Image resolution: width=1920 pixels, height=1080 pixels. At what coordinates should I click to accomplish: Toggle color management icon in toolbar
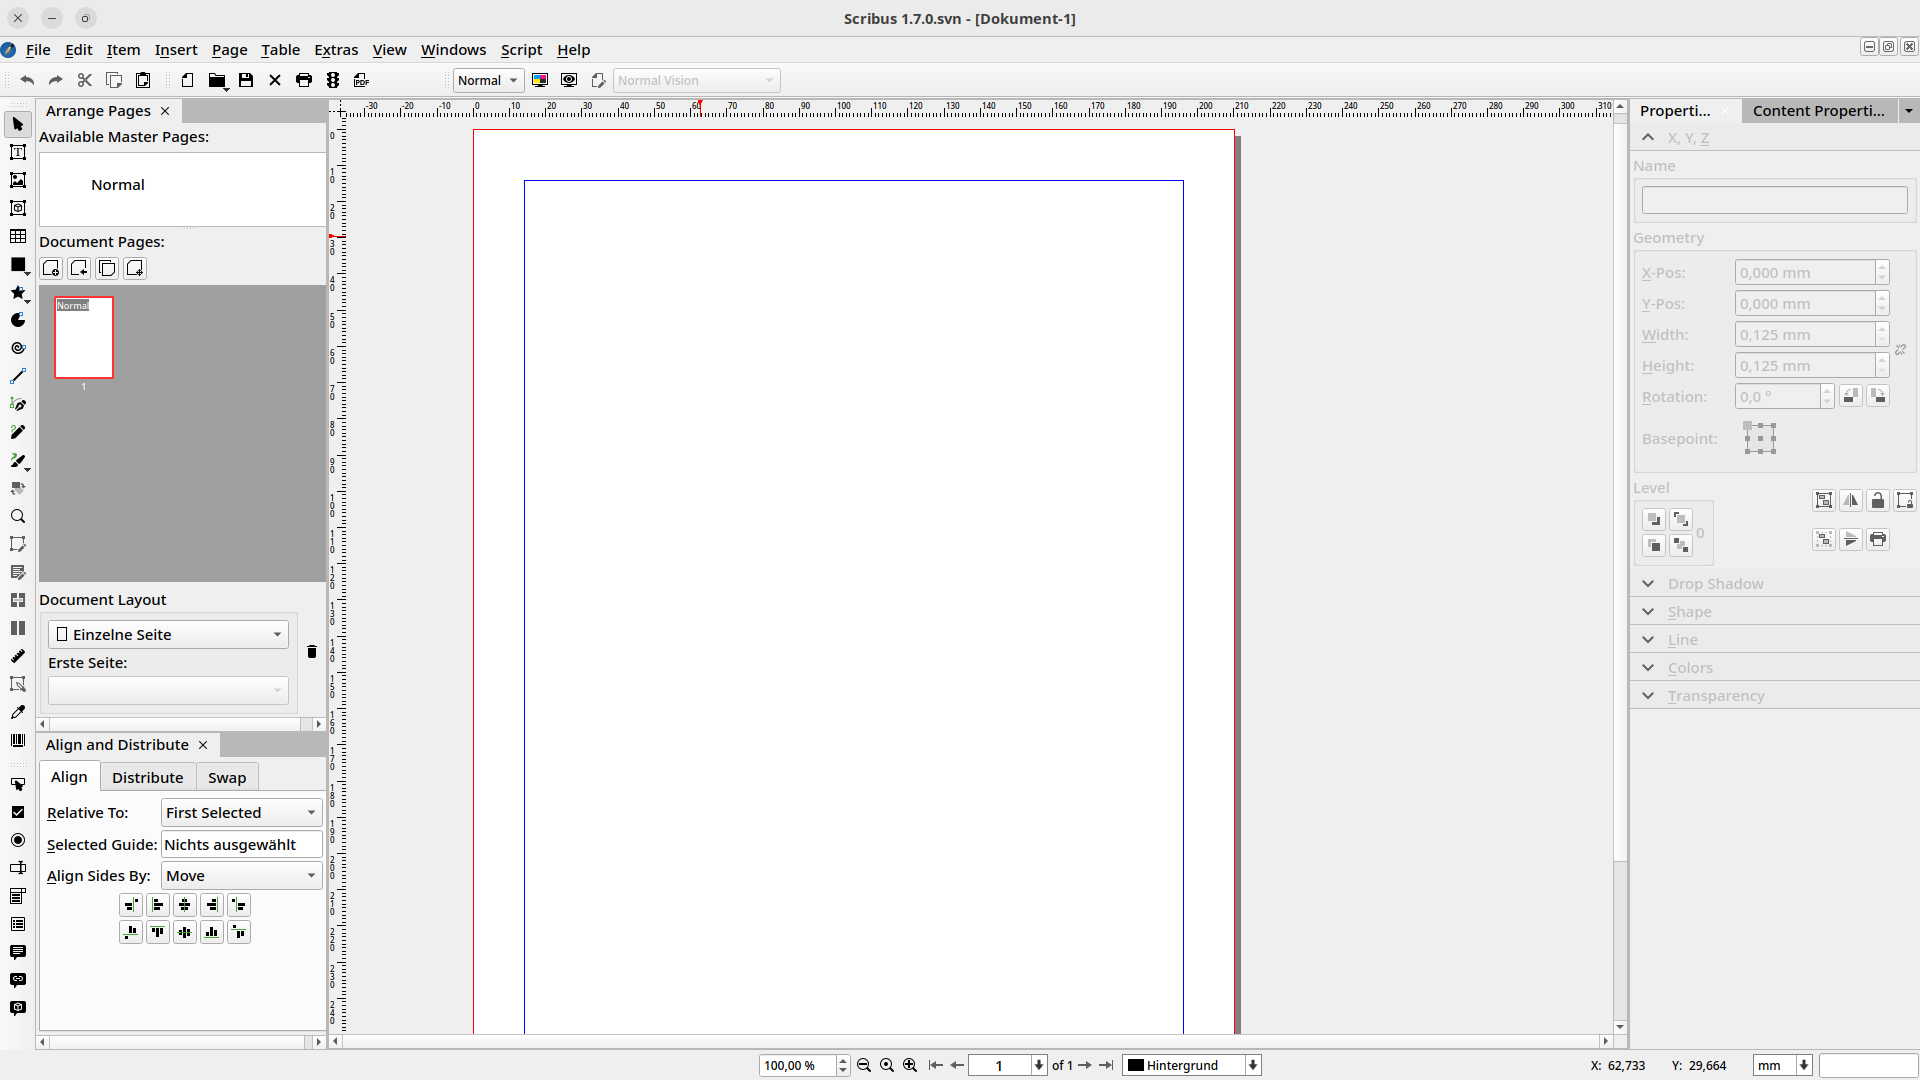click(x=540, y=80)
